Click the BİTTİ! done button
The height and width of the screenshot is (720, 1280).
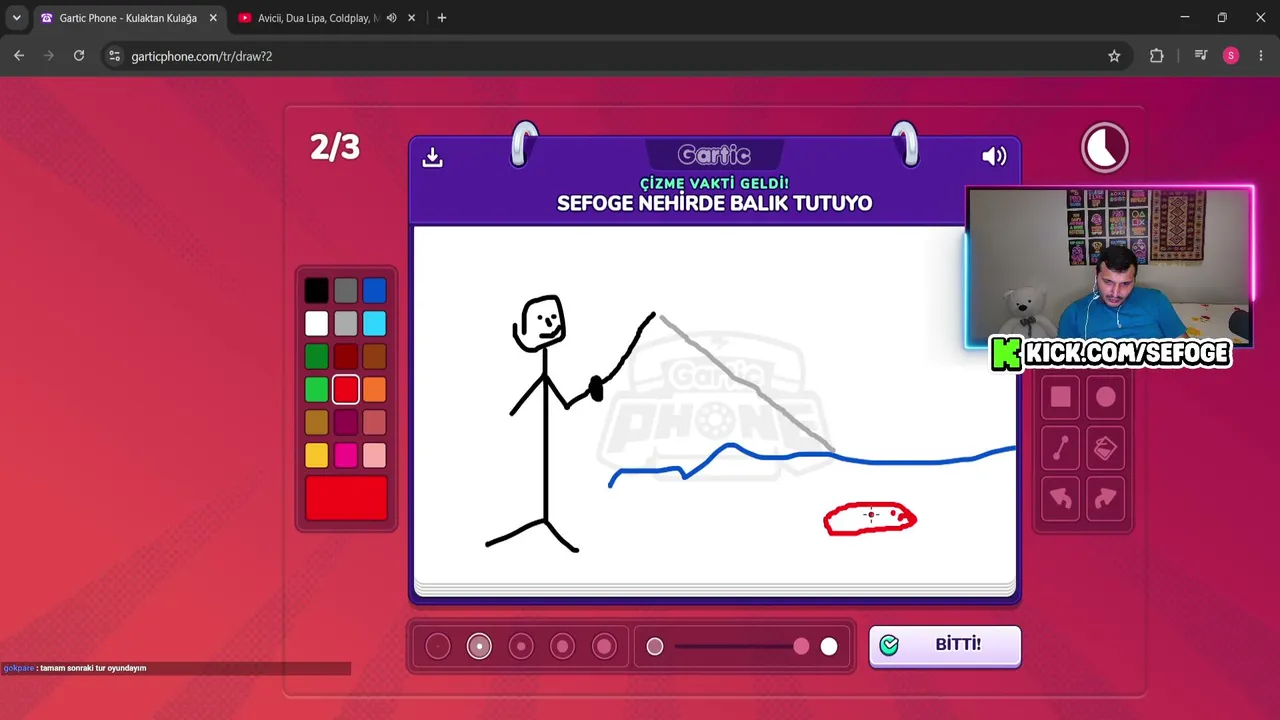(x=945, y=646)
